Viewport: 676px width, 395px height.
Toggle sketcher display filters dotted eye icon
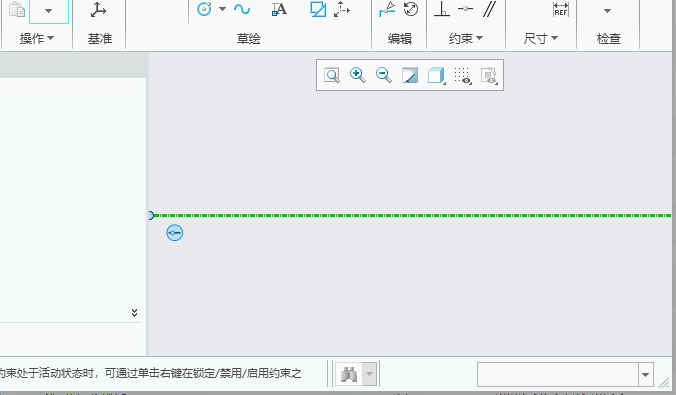(463, 75)
